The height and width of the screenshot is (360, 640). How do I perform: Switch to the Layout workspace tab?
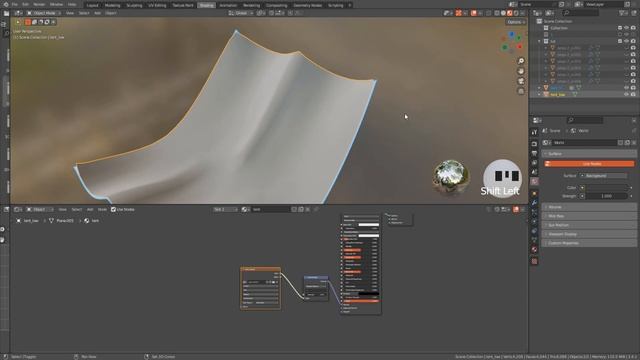(93, 5)
